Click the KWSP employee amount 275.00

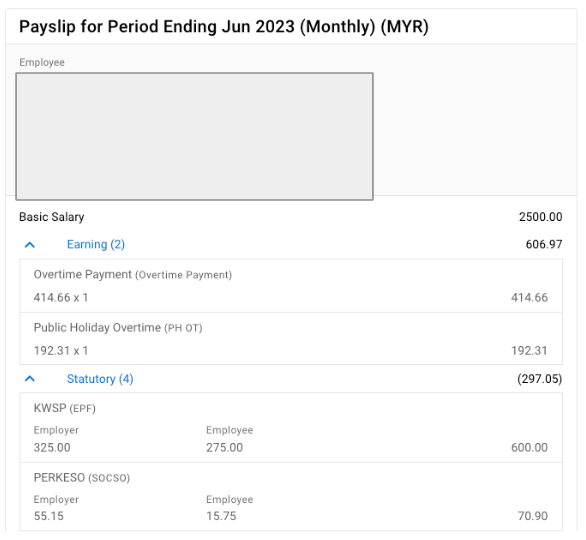point(224,447)
